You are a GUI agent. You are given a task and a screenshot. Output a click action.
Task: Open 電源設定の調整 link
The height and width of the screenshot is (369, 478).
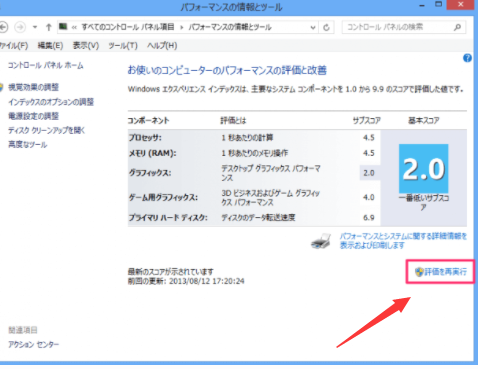[33, 116]
